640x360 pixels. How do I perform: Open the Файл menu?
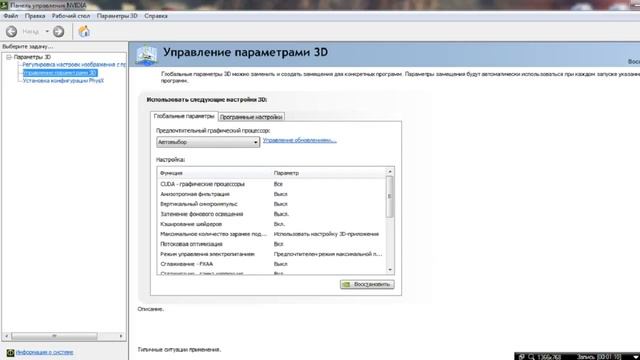click(11, 16)
